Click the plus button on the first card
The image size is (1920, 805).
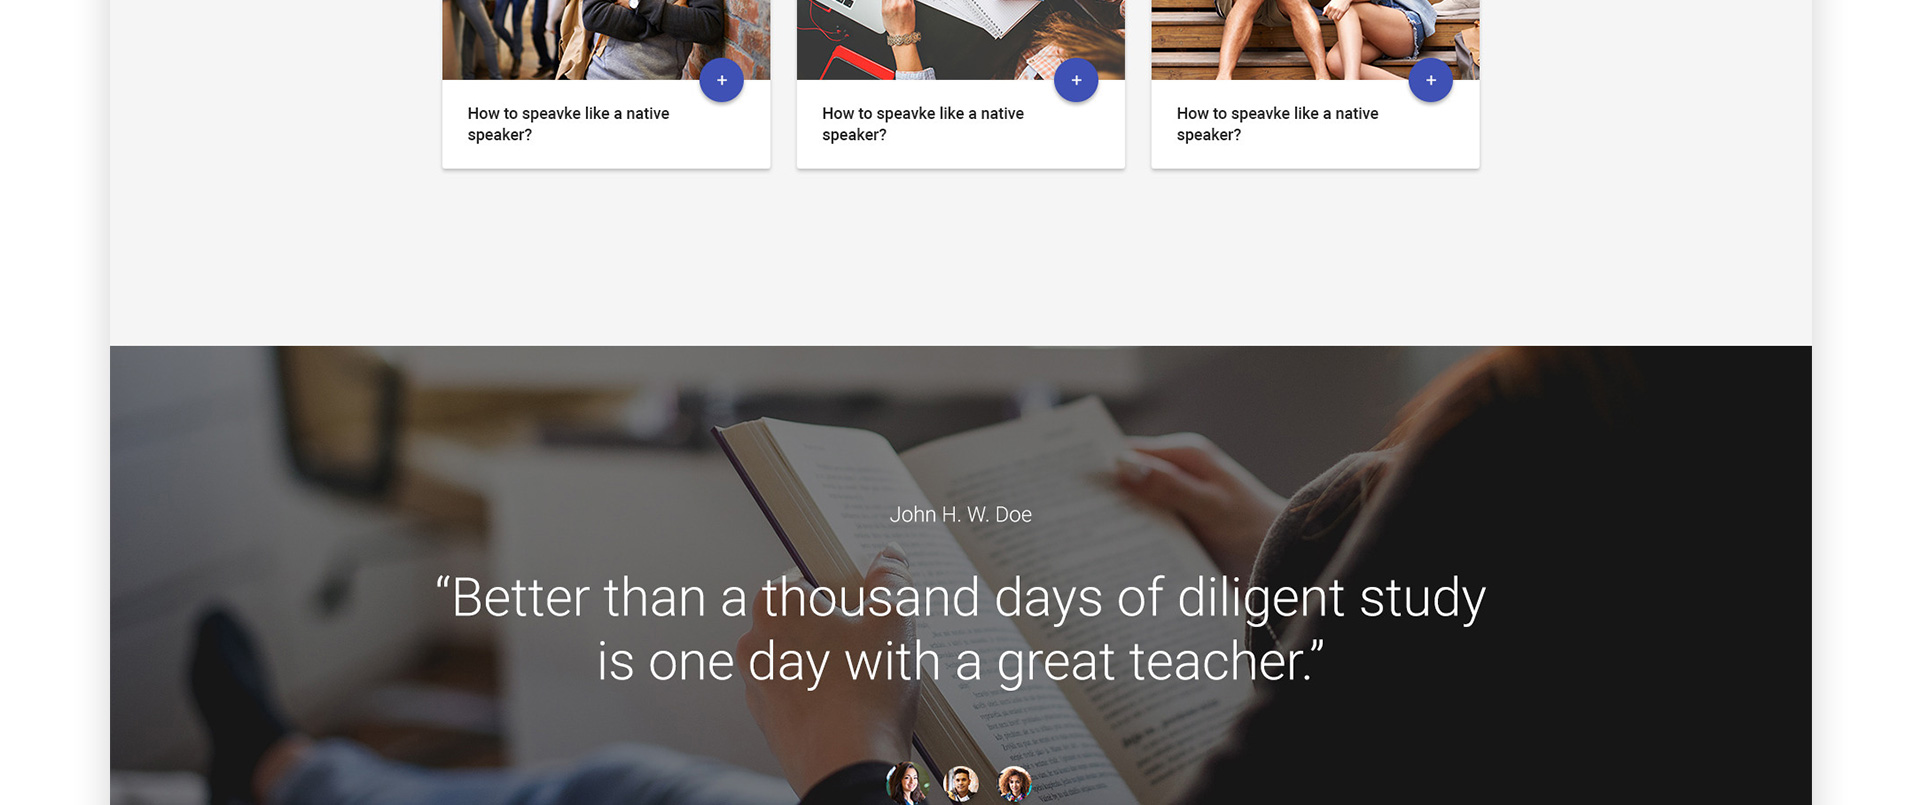pyautogui.click(x=721, y=80)
